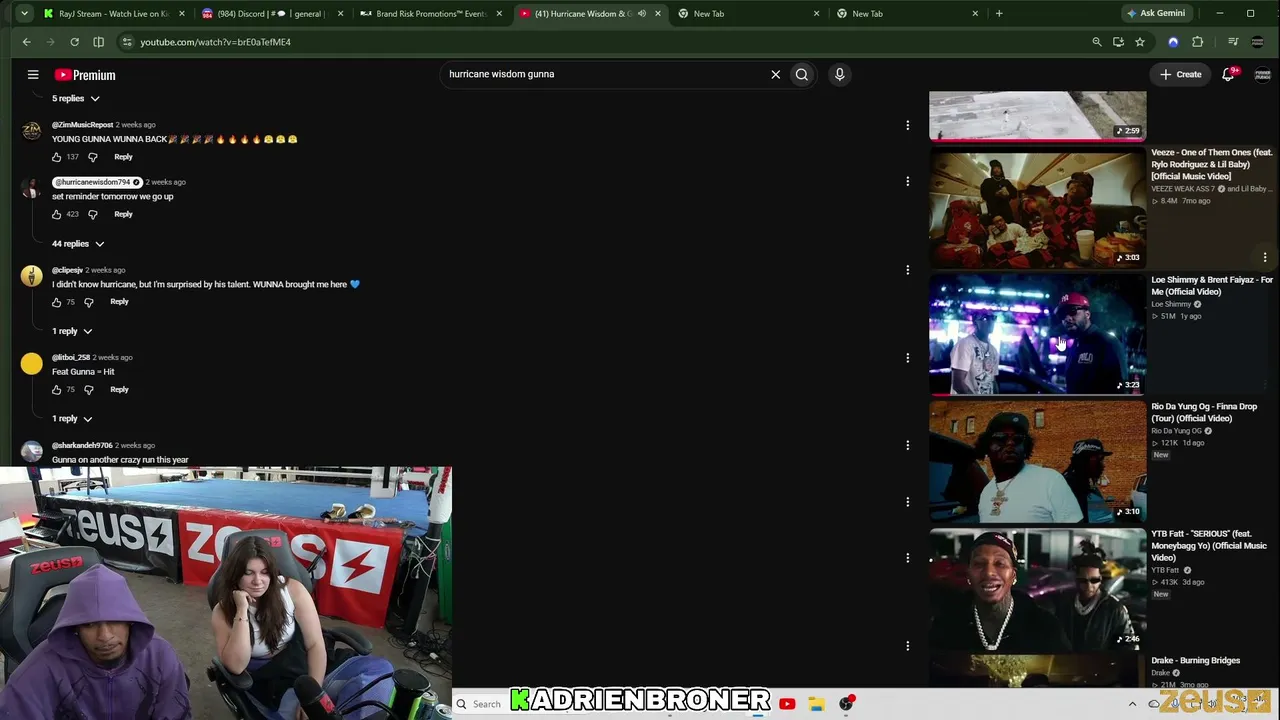Open options menu for ZimMusicRepost comment
Viewport: 1280px width, 720px height.
coord(907,126)
